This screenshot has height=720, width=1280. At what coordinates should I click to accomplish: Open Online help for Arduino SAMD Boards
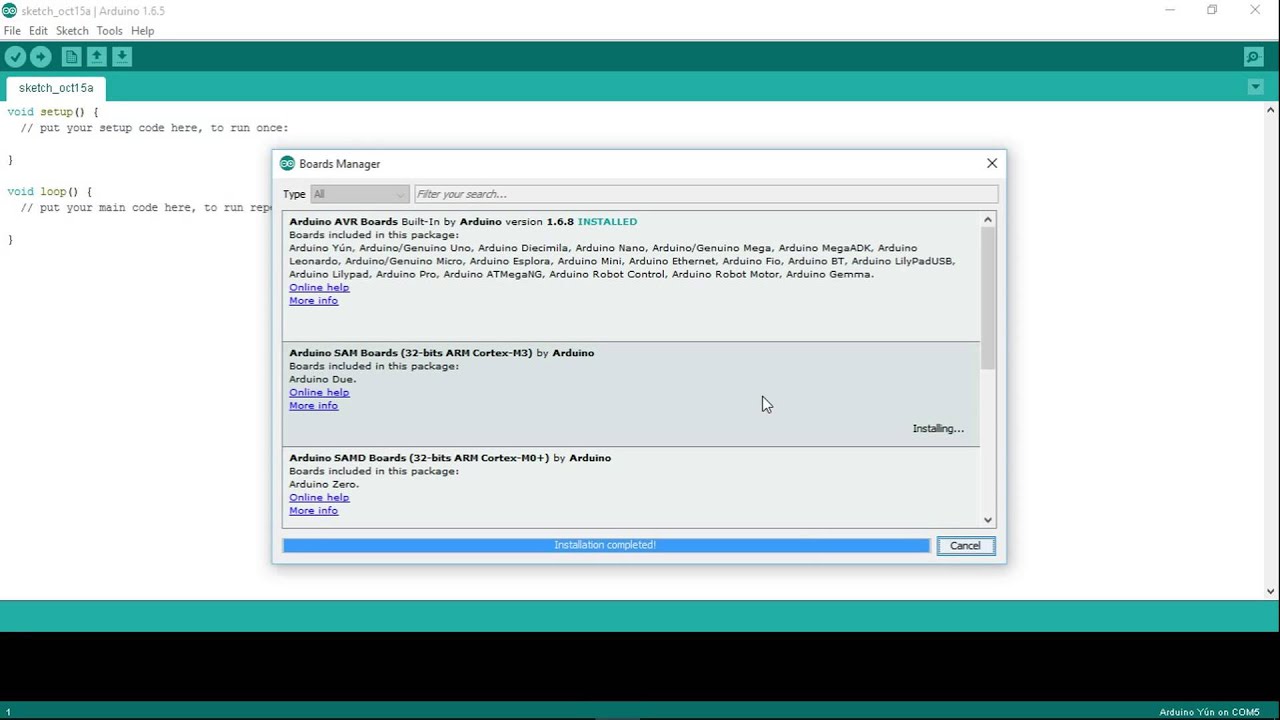coord(319,497)
